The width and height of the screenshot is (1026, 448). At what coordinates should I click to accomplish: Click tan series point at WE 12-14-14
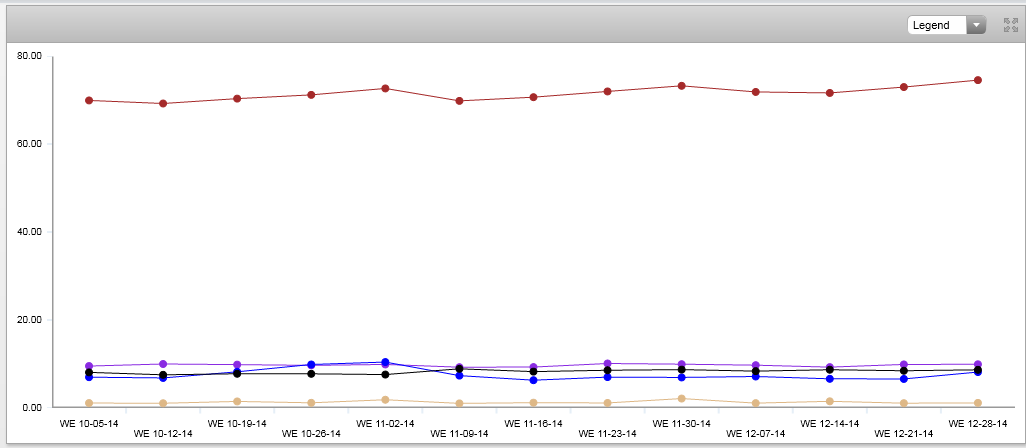[x=830, y=401]
